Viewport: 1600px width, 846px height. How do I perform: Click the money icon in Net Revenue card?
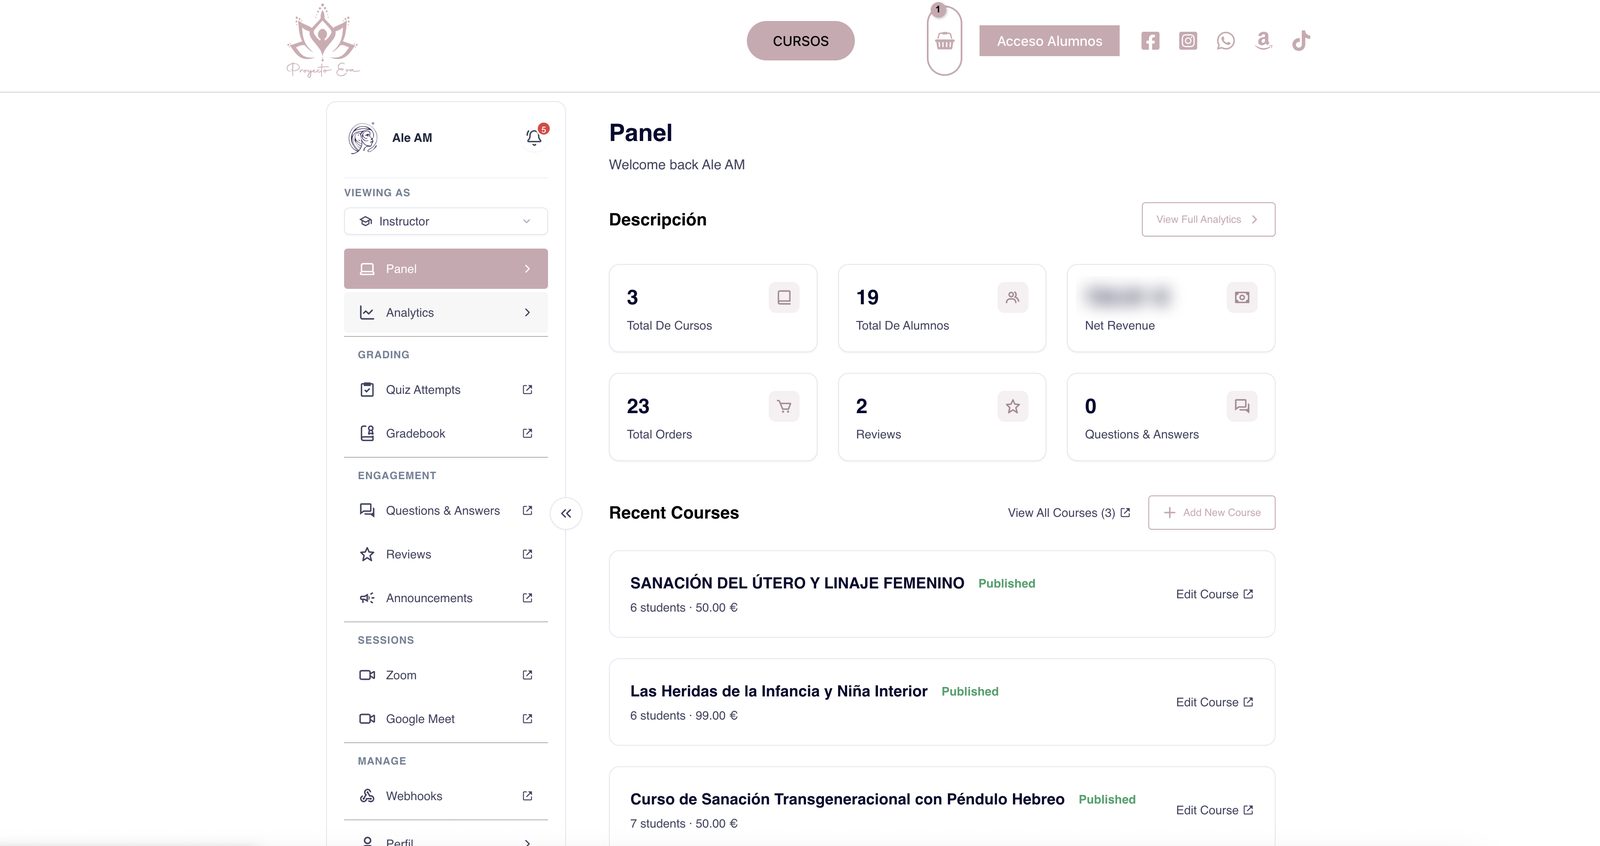(x=1242, y=297)
